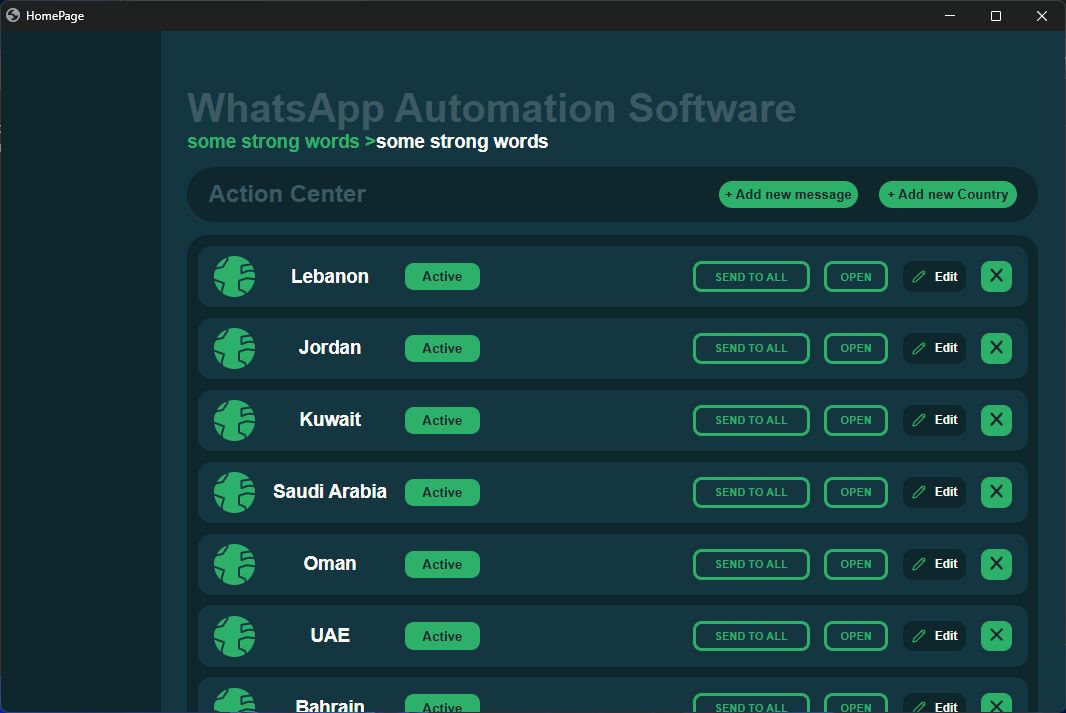
Task: Remove UAE using its X button
Action: tap(996, 636)
